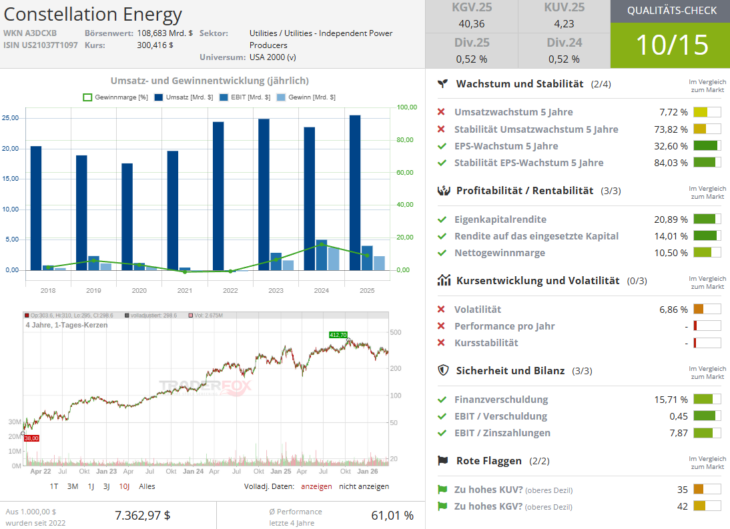The height and width of the screenshot is (529, 730).
Task: Switch chart range to 3M
Action: pos(72,486)
